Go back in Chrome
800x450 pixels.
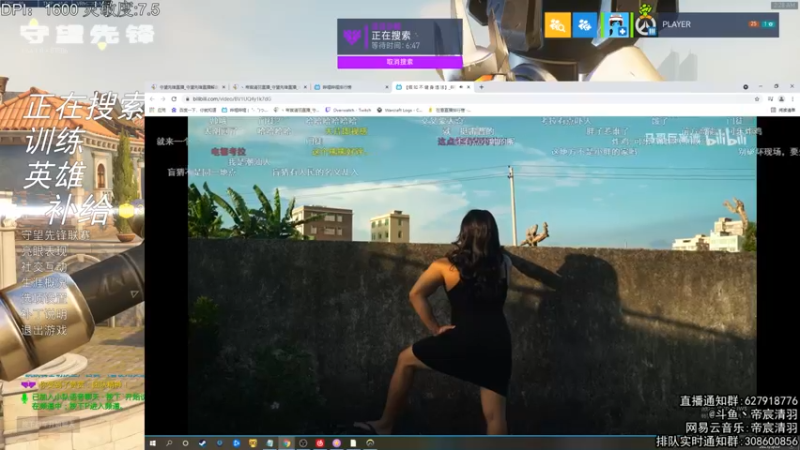152,99
